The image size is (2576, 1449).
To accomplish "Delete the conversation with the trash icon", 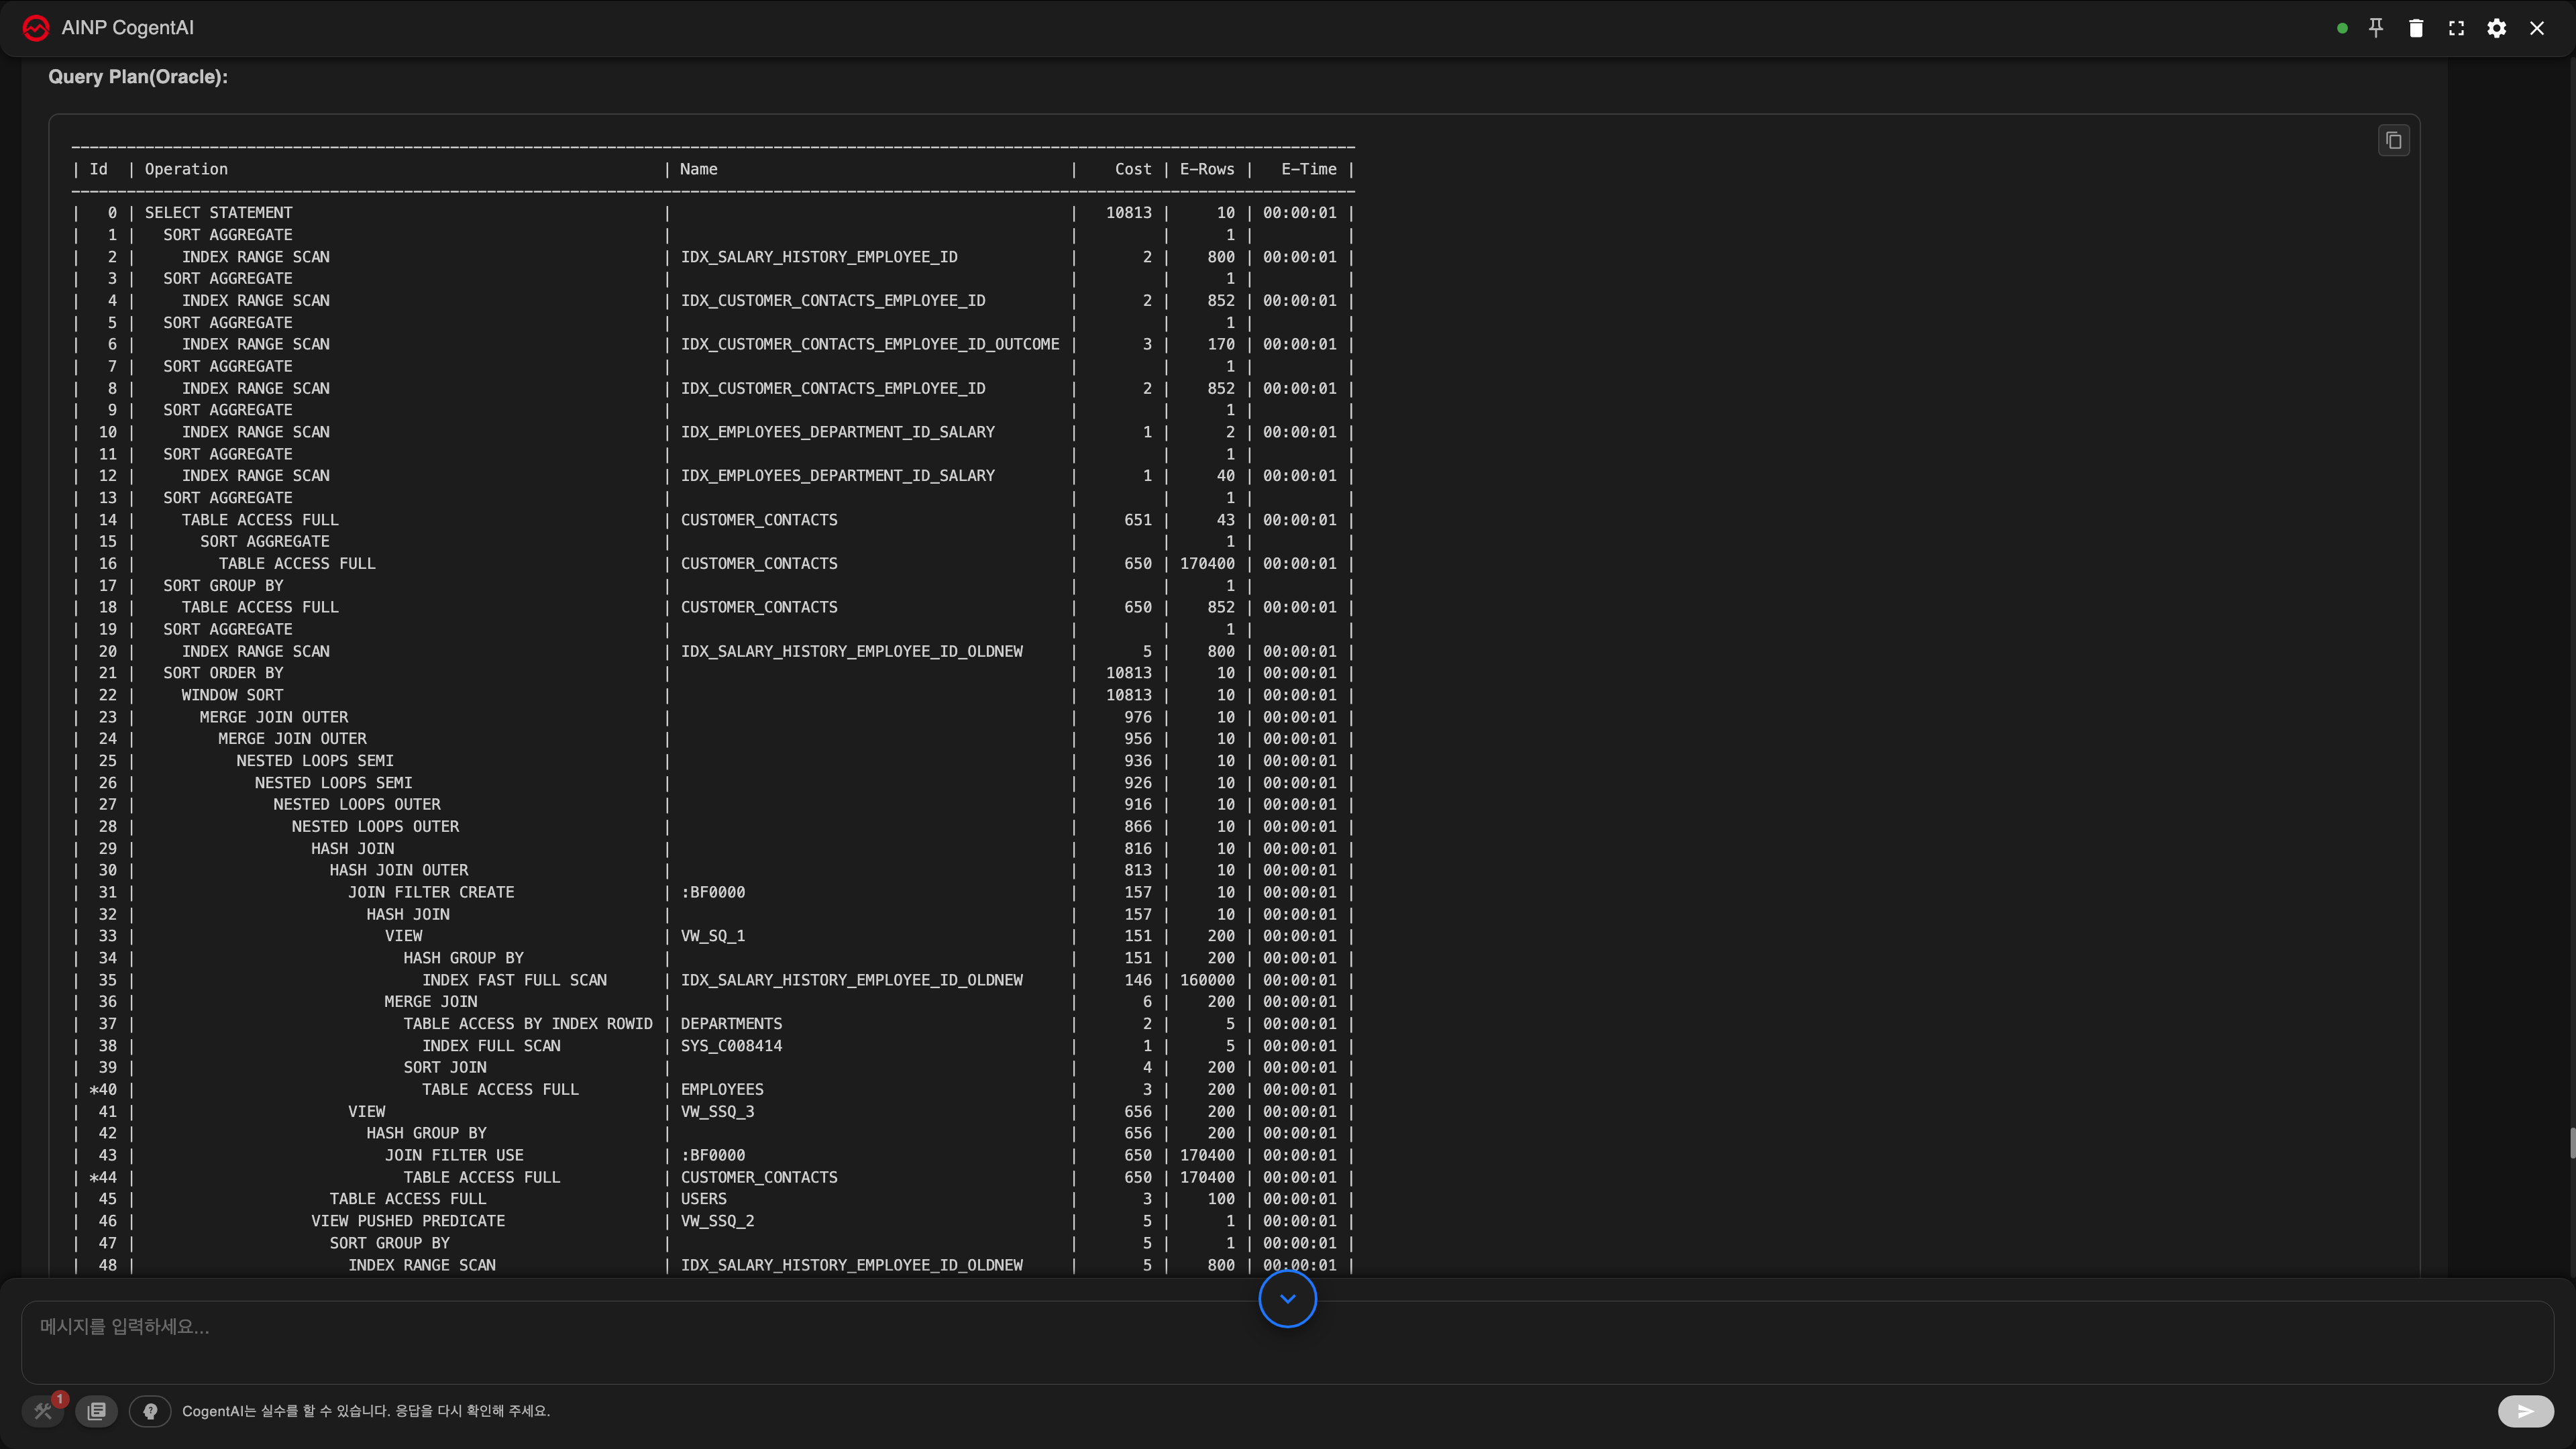I will click(2416, 28).
